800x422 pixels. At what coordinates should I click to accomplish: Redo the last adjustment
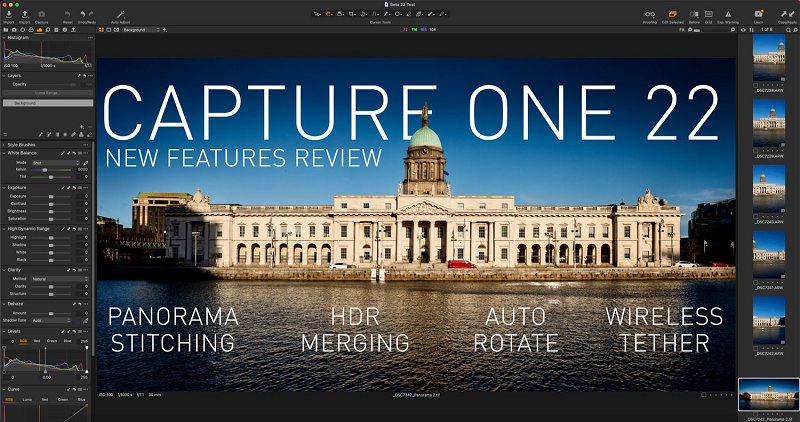pos(91,14)
